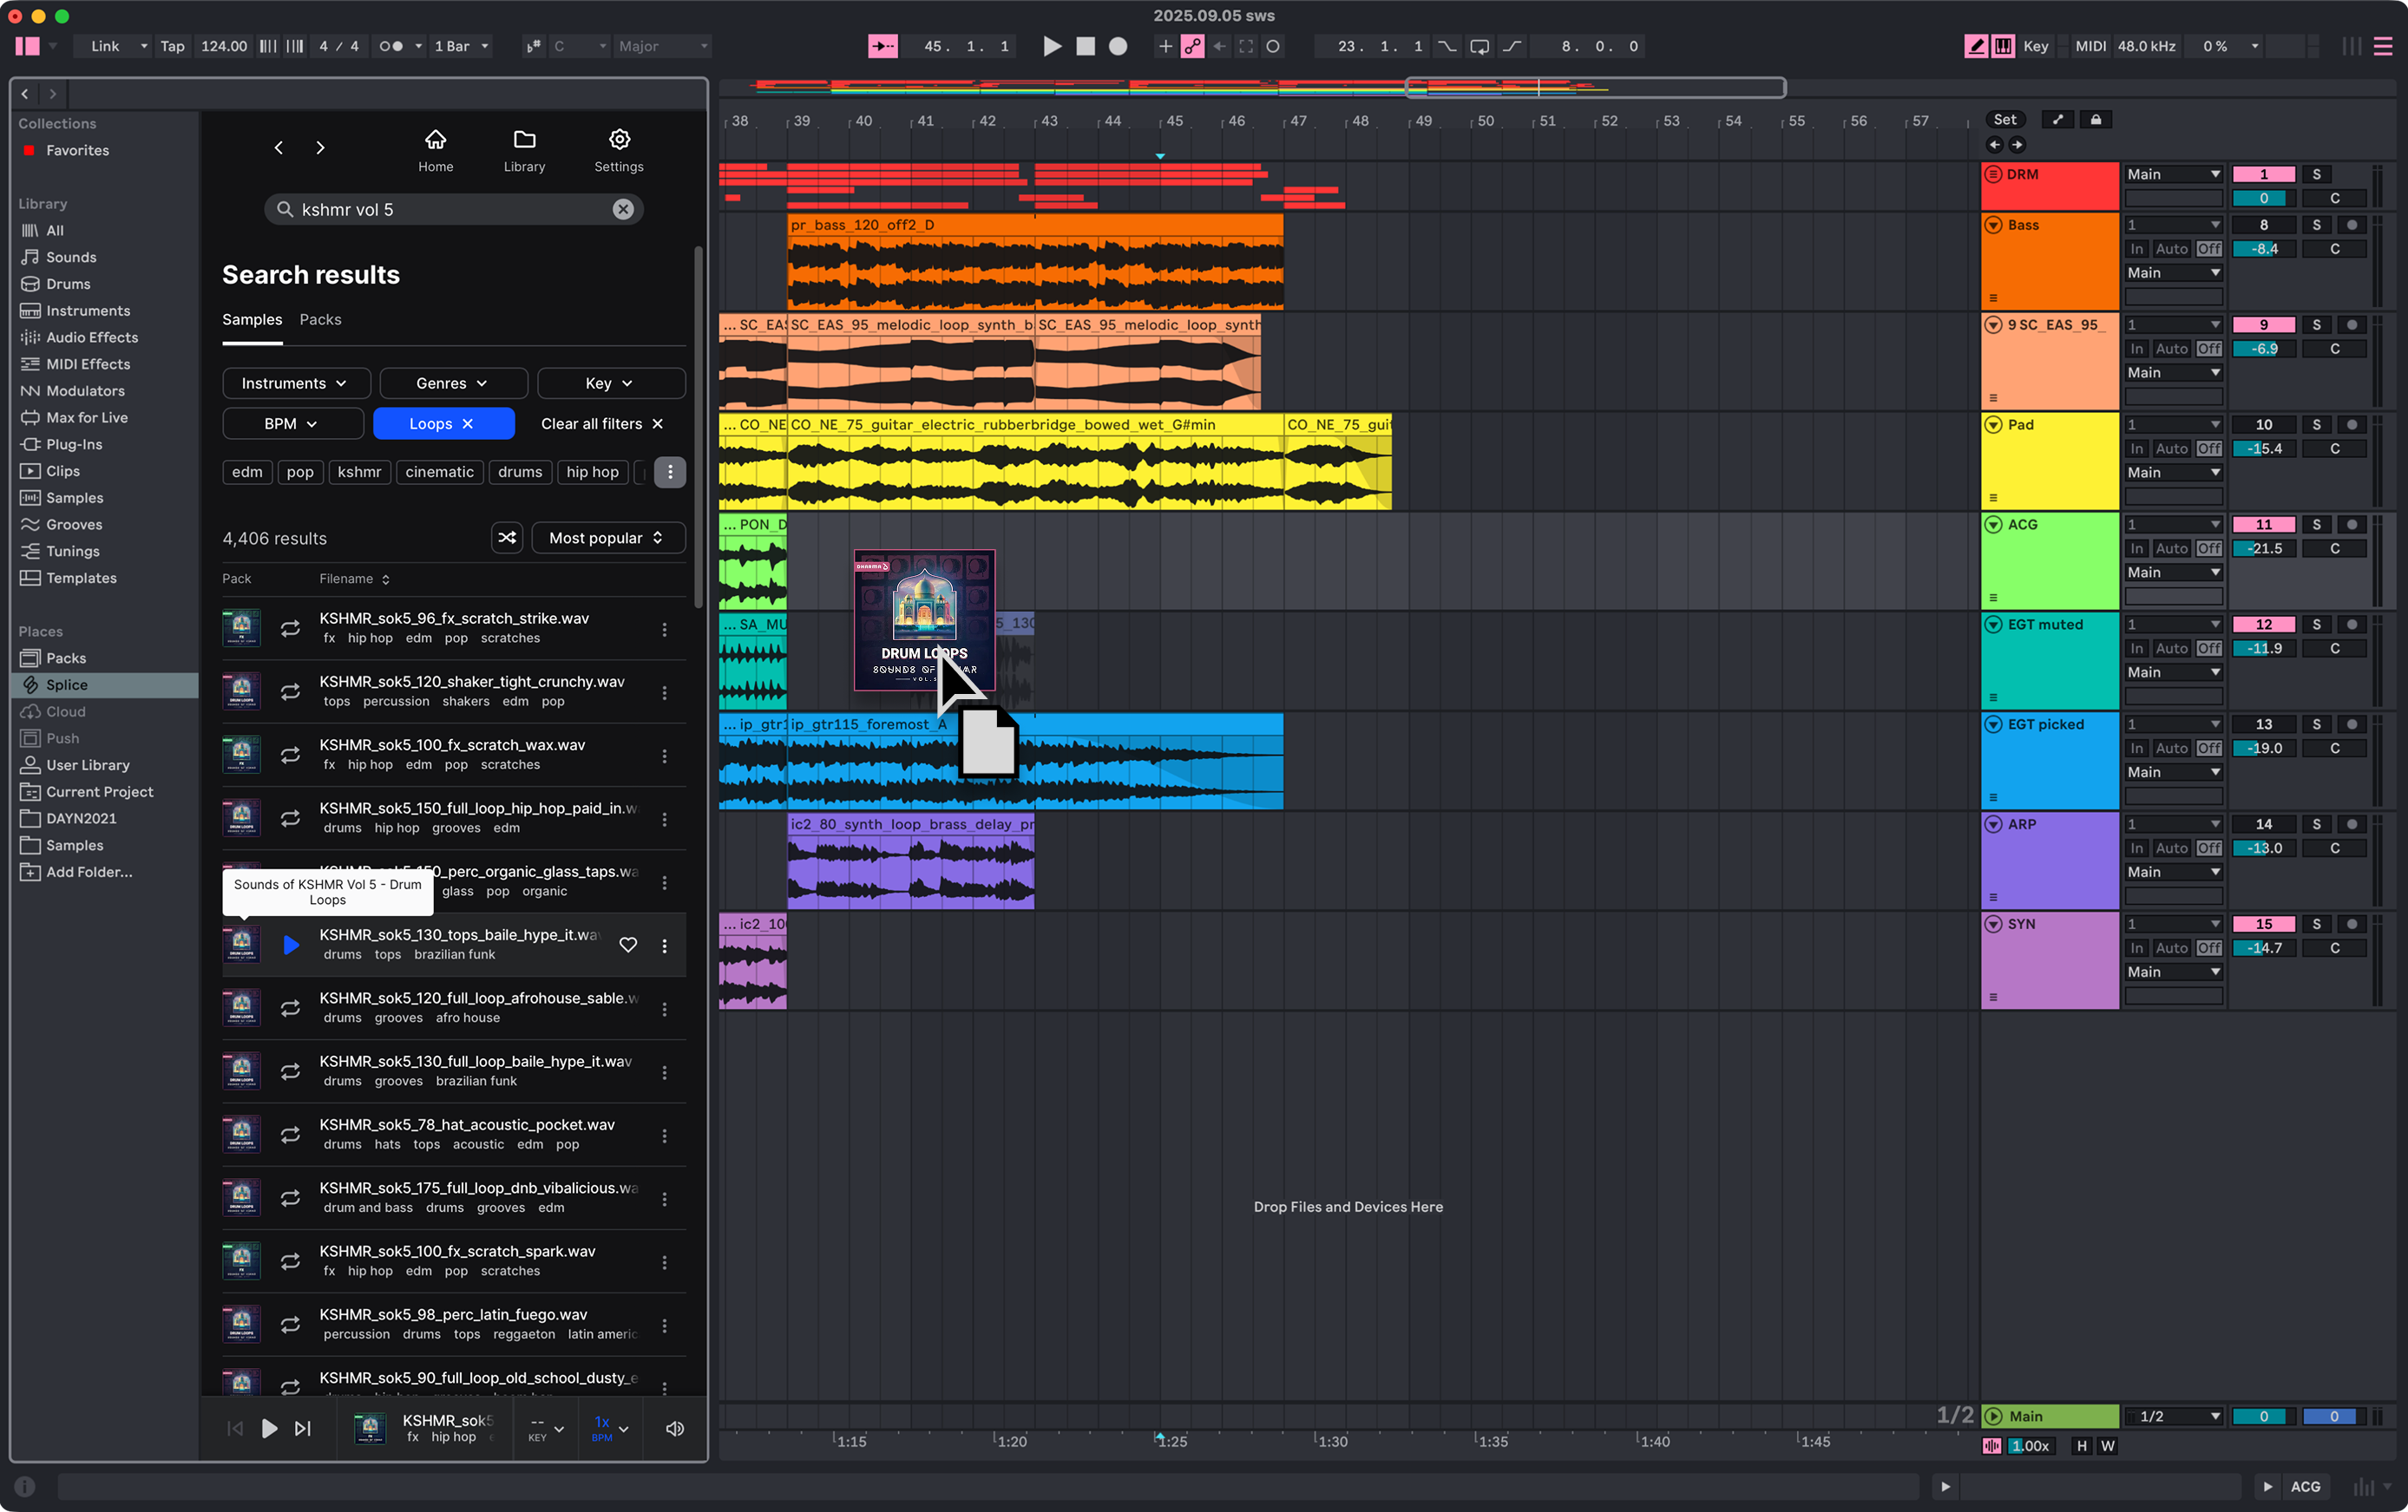Click the kshmr vol 5 search field

point(453,209)
